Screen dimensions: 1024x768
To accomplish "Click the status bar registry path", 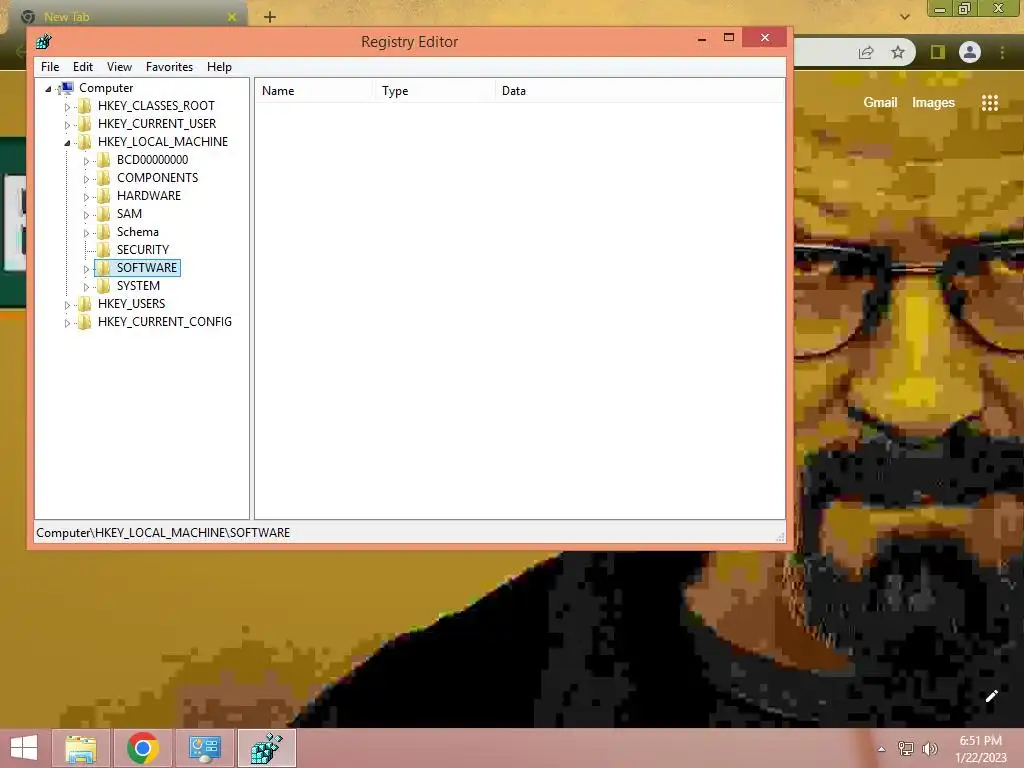I will point(163,533).
